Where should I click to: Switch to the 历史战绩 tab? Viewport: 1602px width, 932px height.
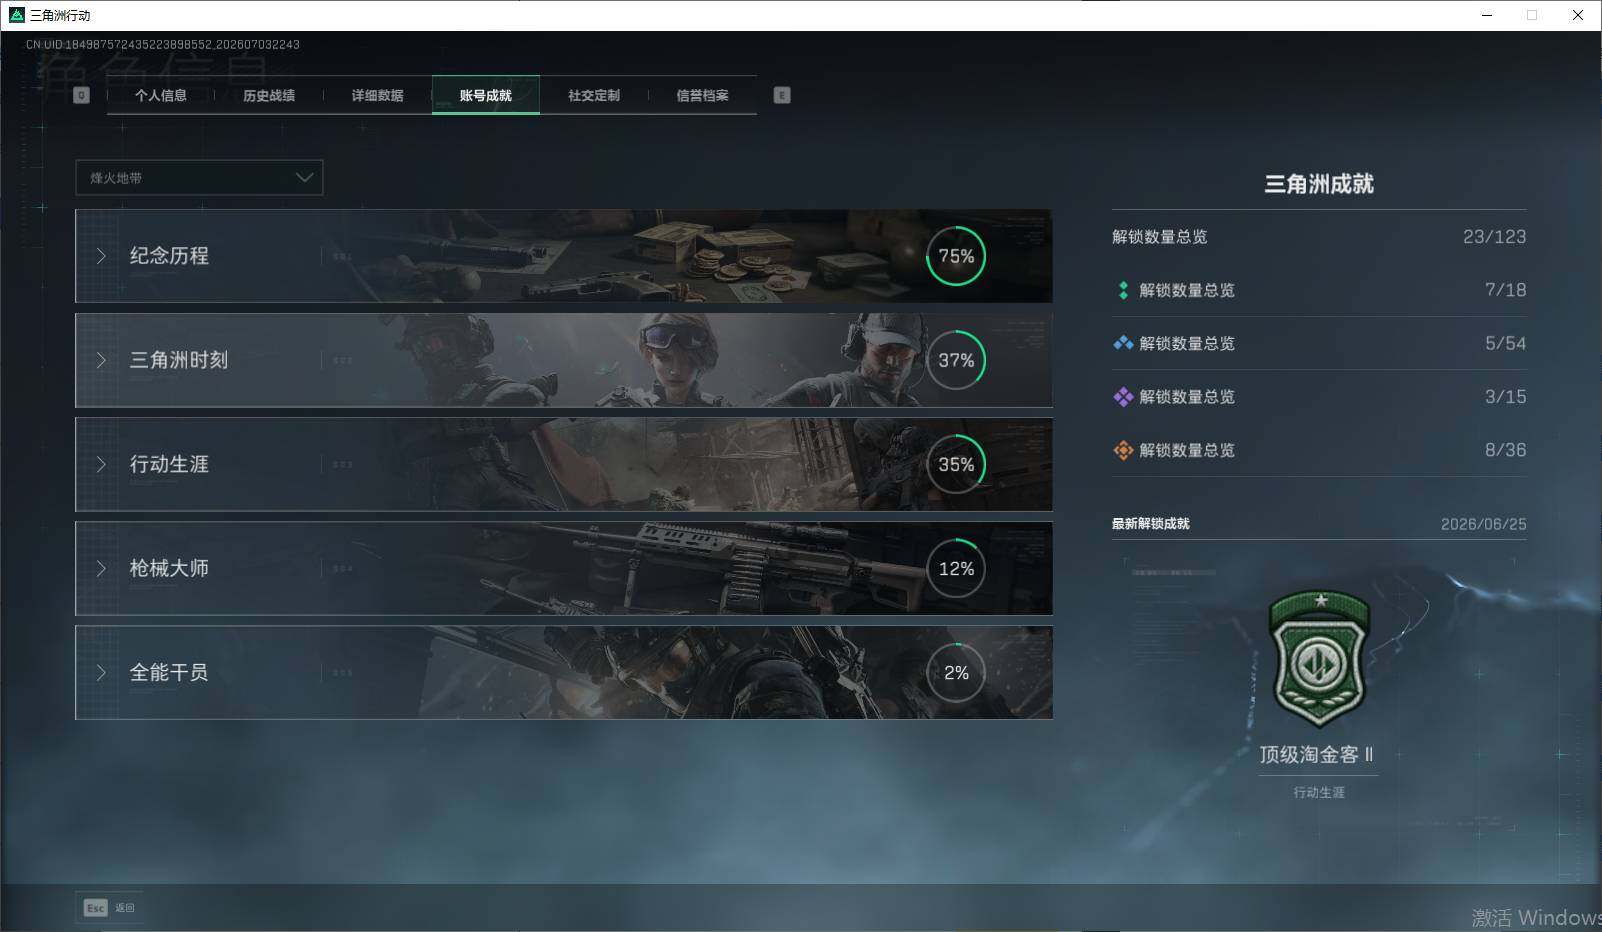269,95
